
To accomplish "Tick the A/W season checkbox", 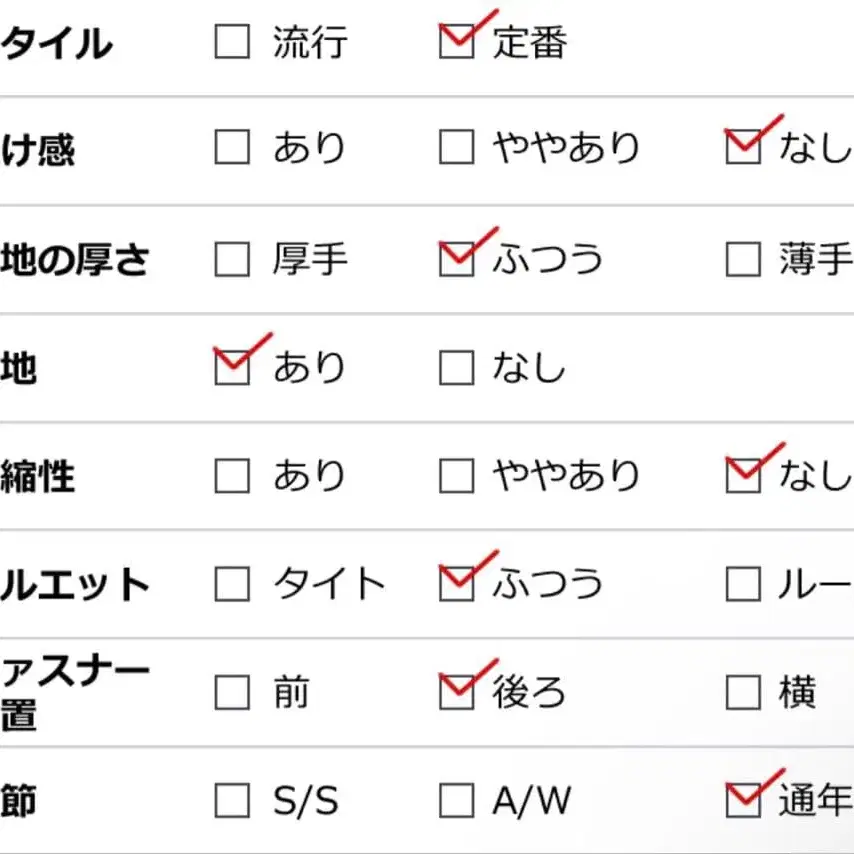I will pos(456,800).
